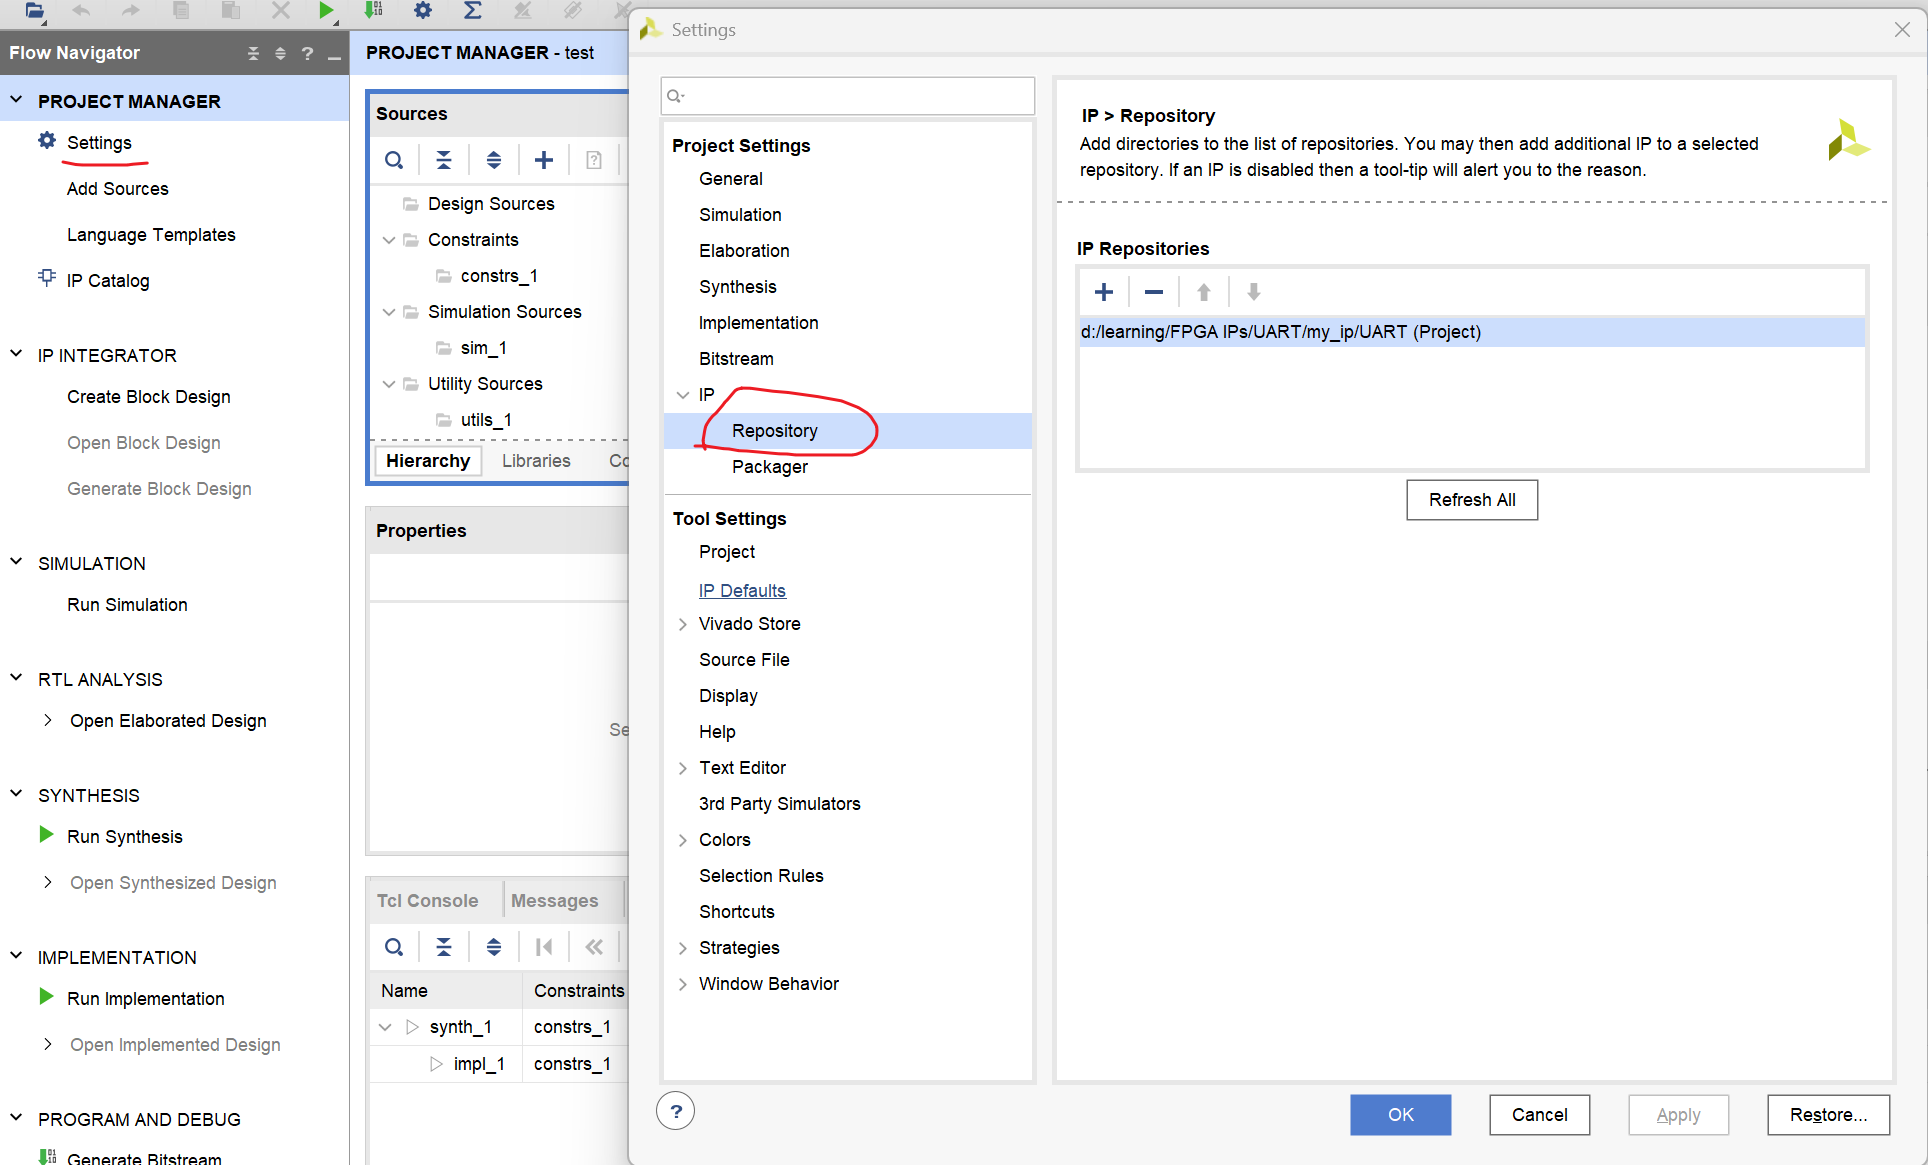The width and height of the screenshot is (1928, 1165).
Task: Add a new IP repository with plus icon
Action: [x=1103, y=292]
